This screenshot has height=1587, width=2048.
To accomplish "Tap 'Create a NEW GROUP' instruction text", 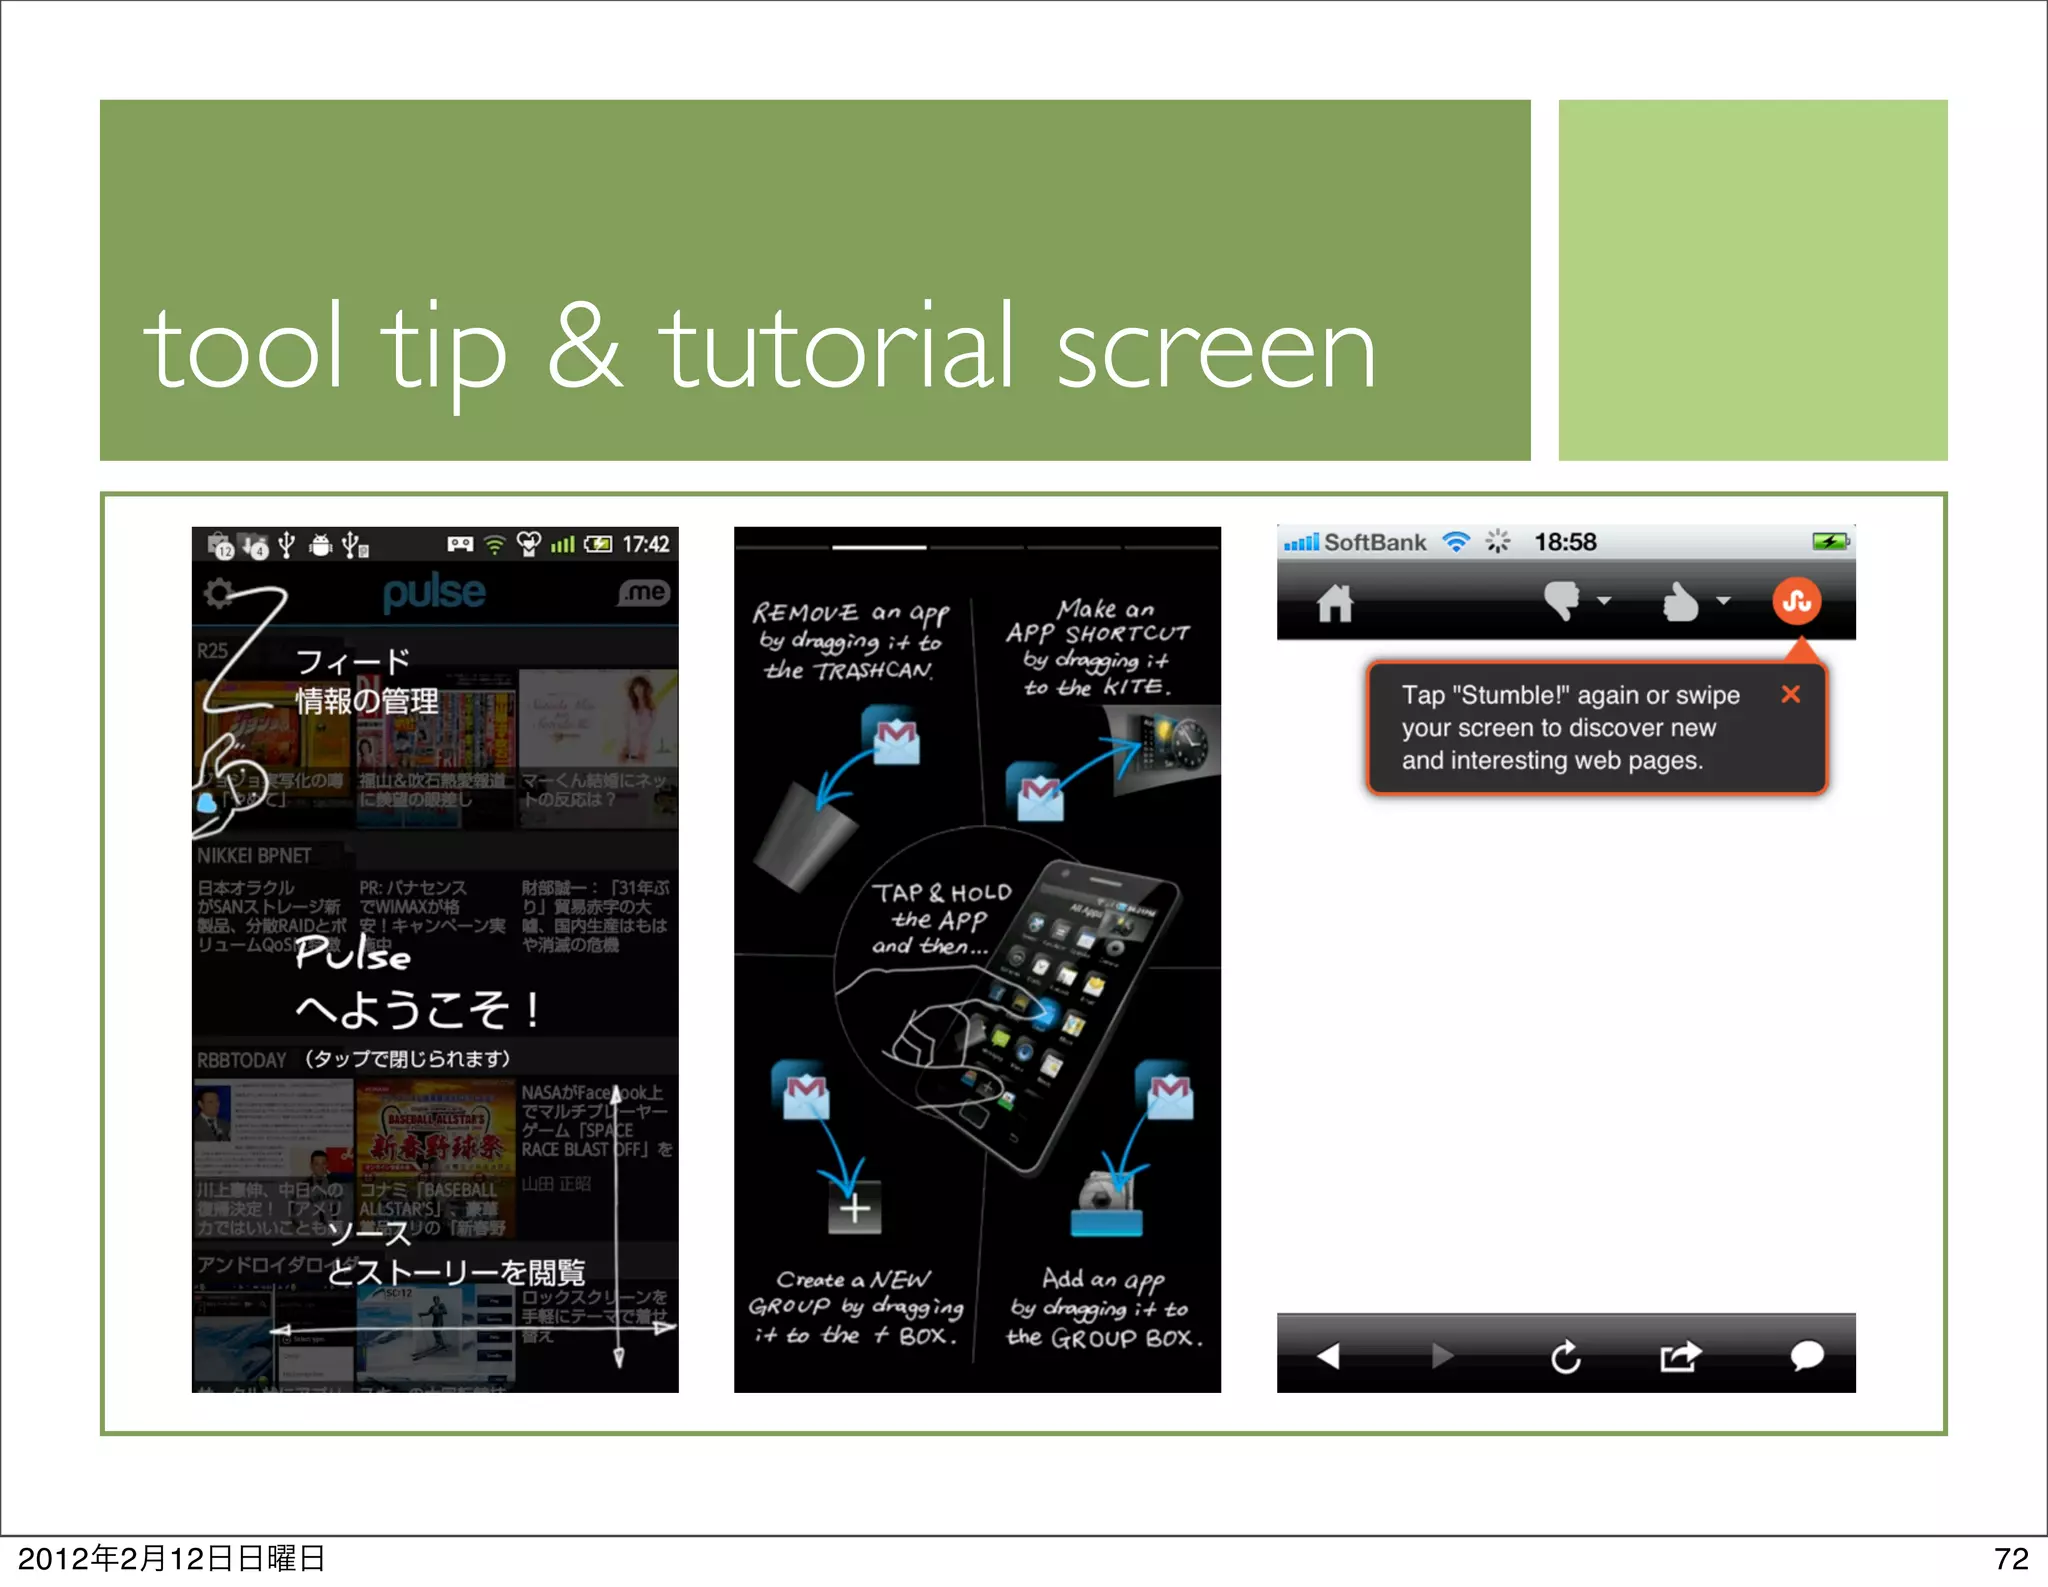I will (855, 1307).
